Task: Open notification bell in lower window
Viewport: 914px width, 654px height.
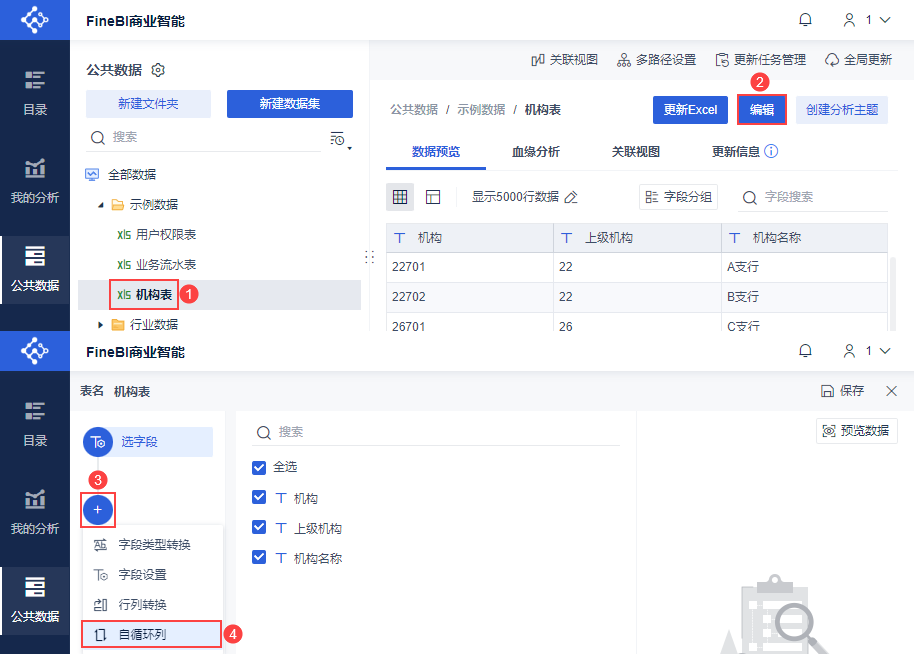Action: [x=805, y=351]
